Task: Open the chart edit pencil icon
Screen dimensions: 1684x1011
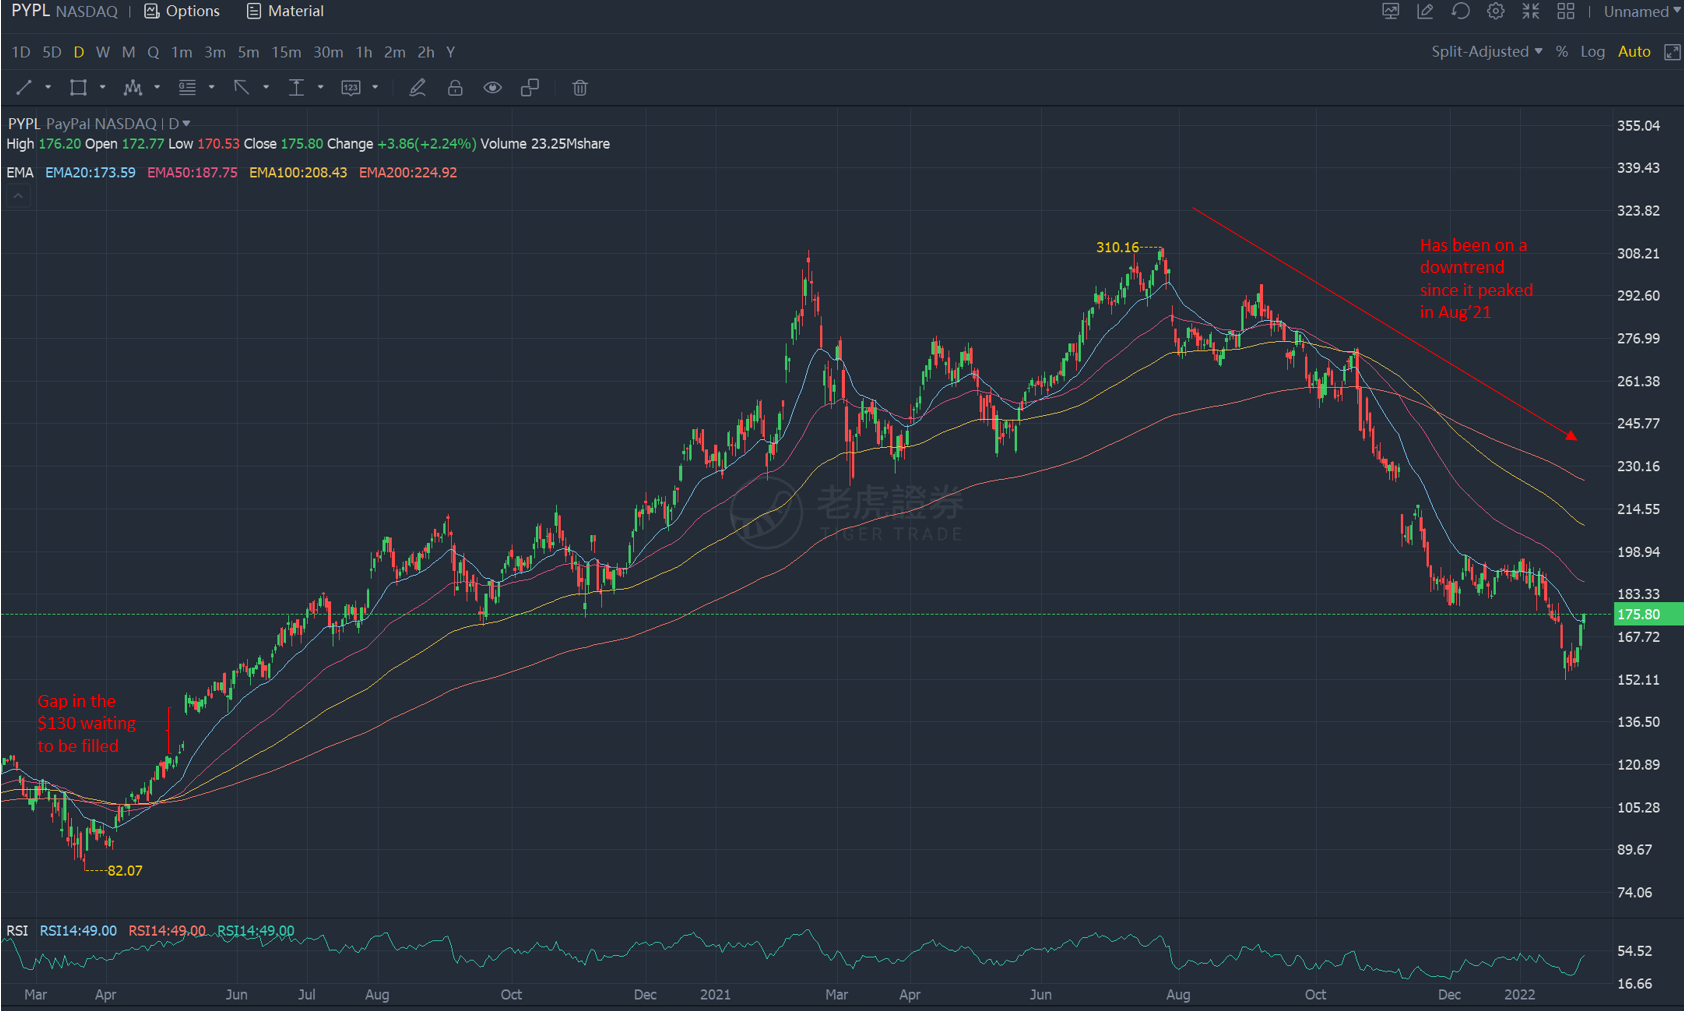Action: click(1426, 11)
